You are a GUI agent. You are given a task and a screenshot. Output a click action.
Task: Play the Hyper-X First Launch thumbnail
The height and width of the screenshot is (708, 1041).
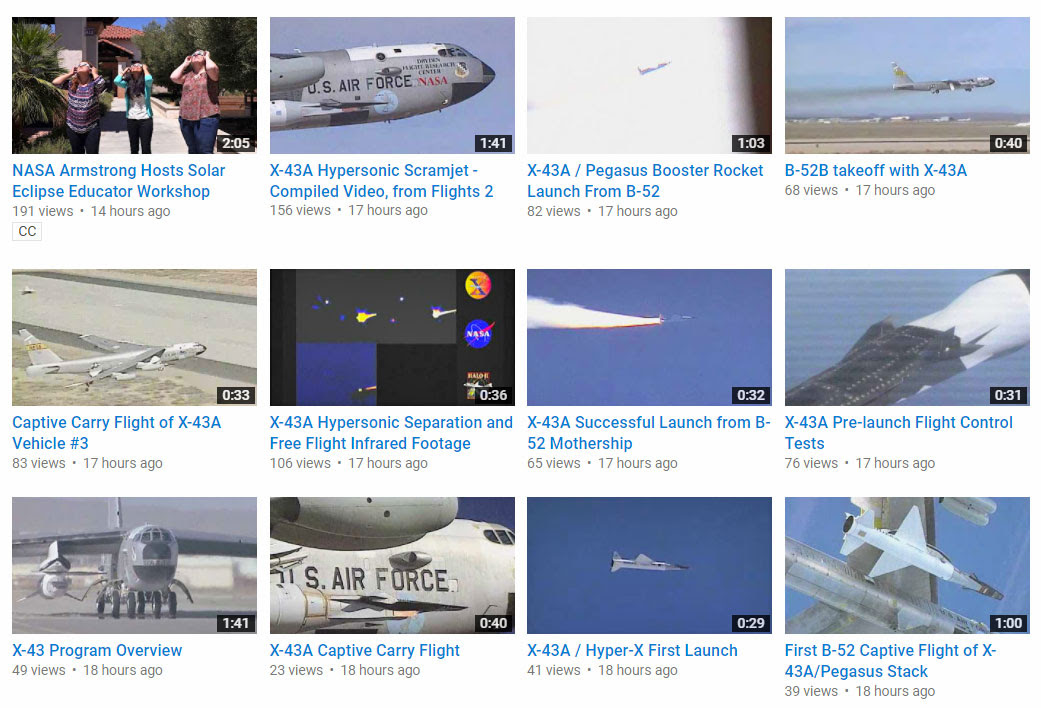pyautogui.click(x=649, y=565)
